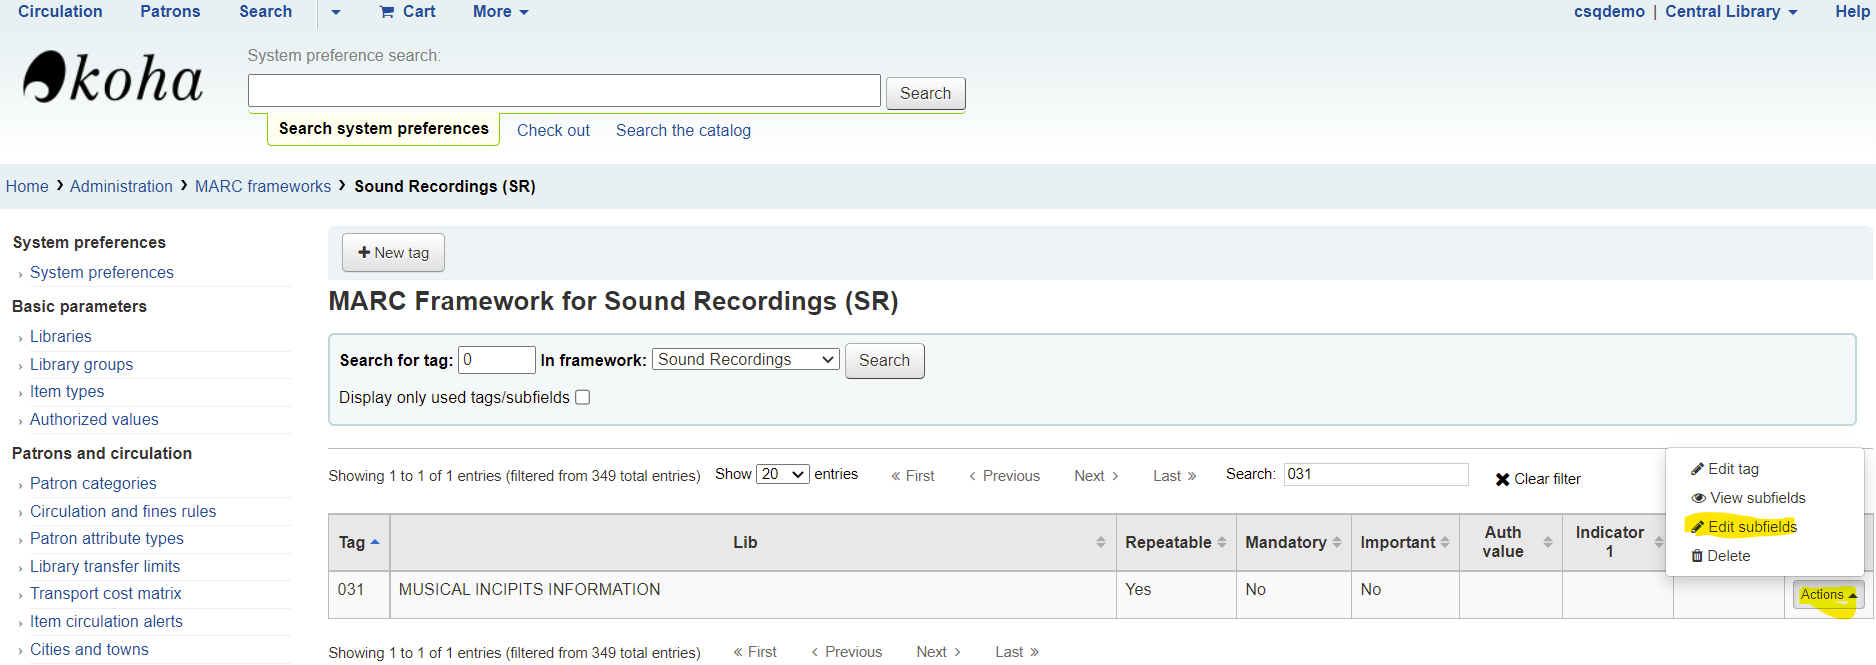Click the system preference Search button

pyautogui.click(x=925, y=93)
